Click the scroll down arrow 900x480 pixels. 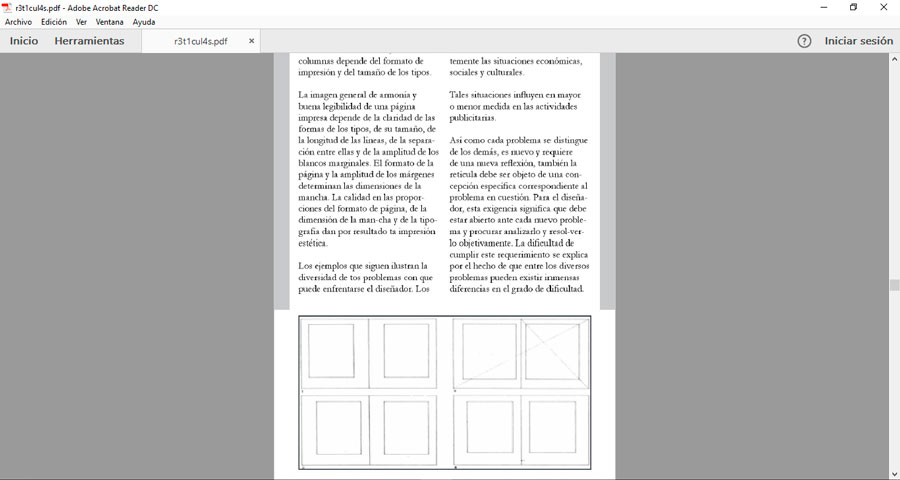click(x=894, y=473)
